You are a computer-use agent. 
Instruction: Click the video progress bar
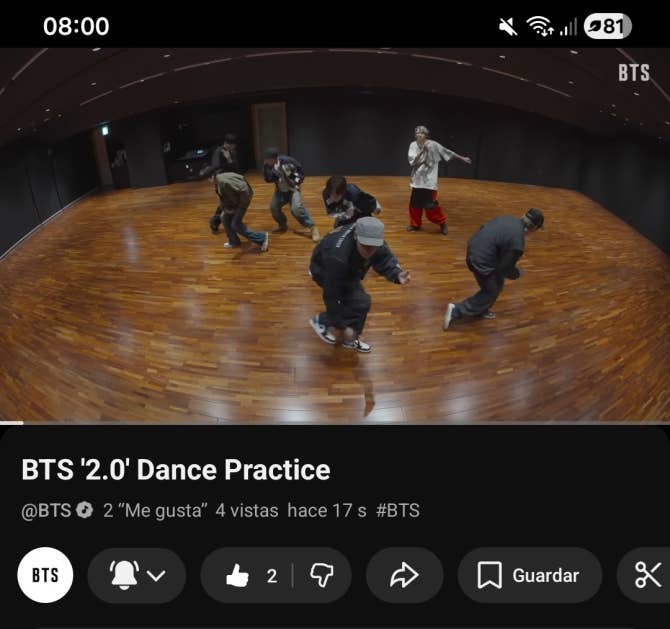click(x=335, y=423)
